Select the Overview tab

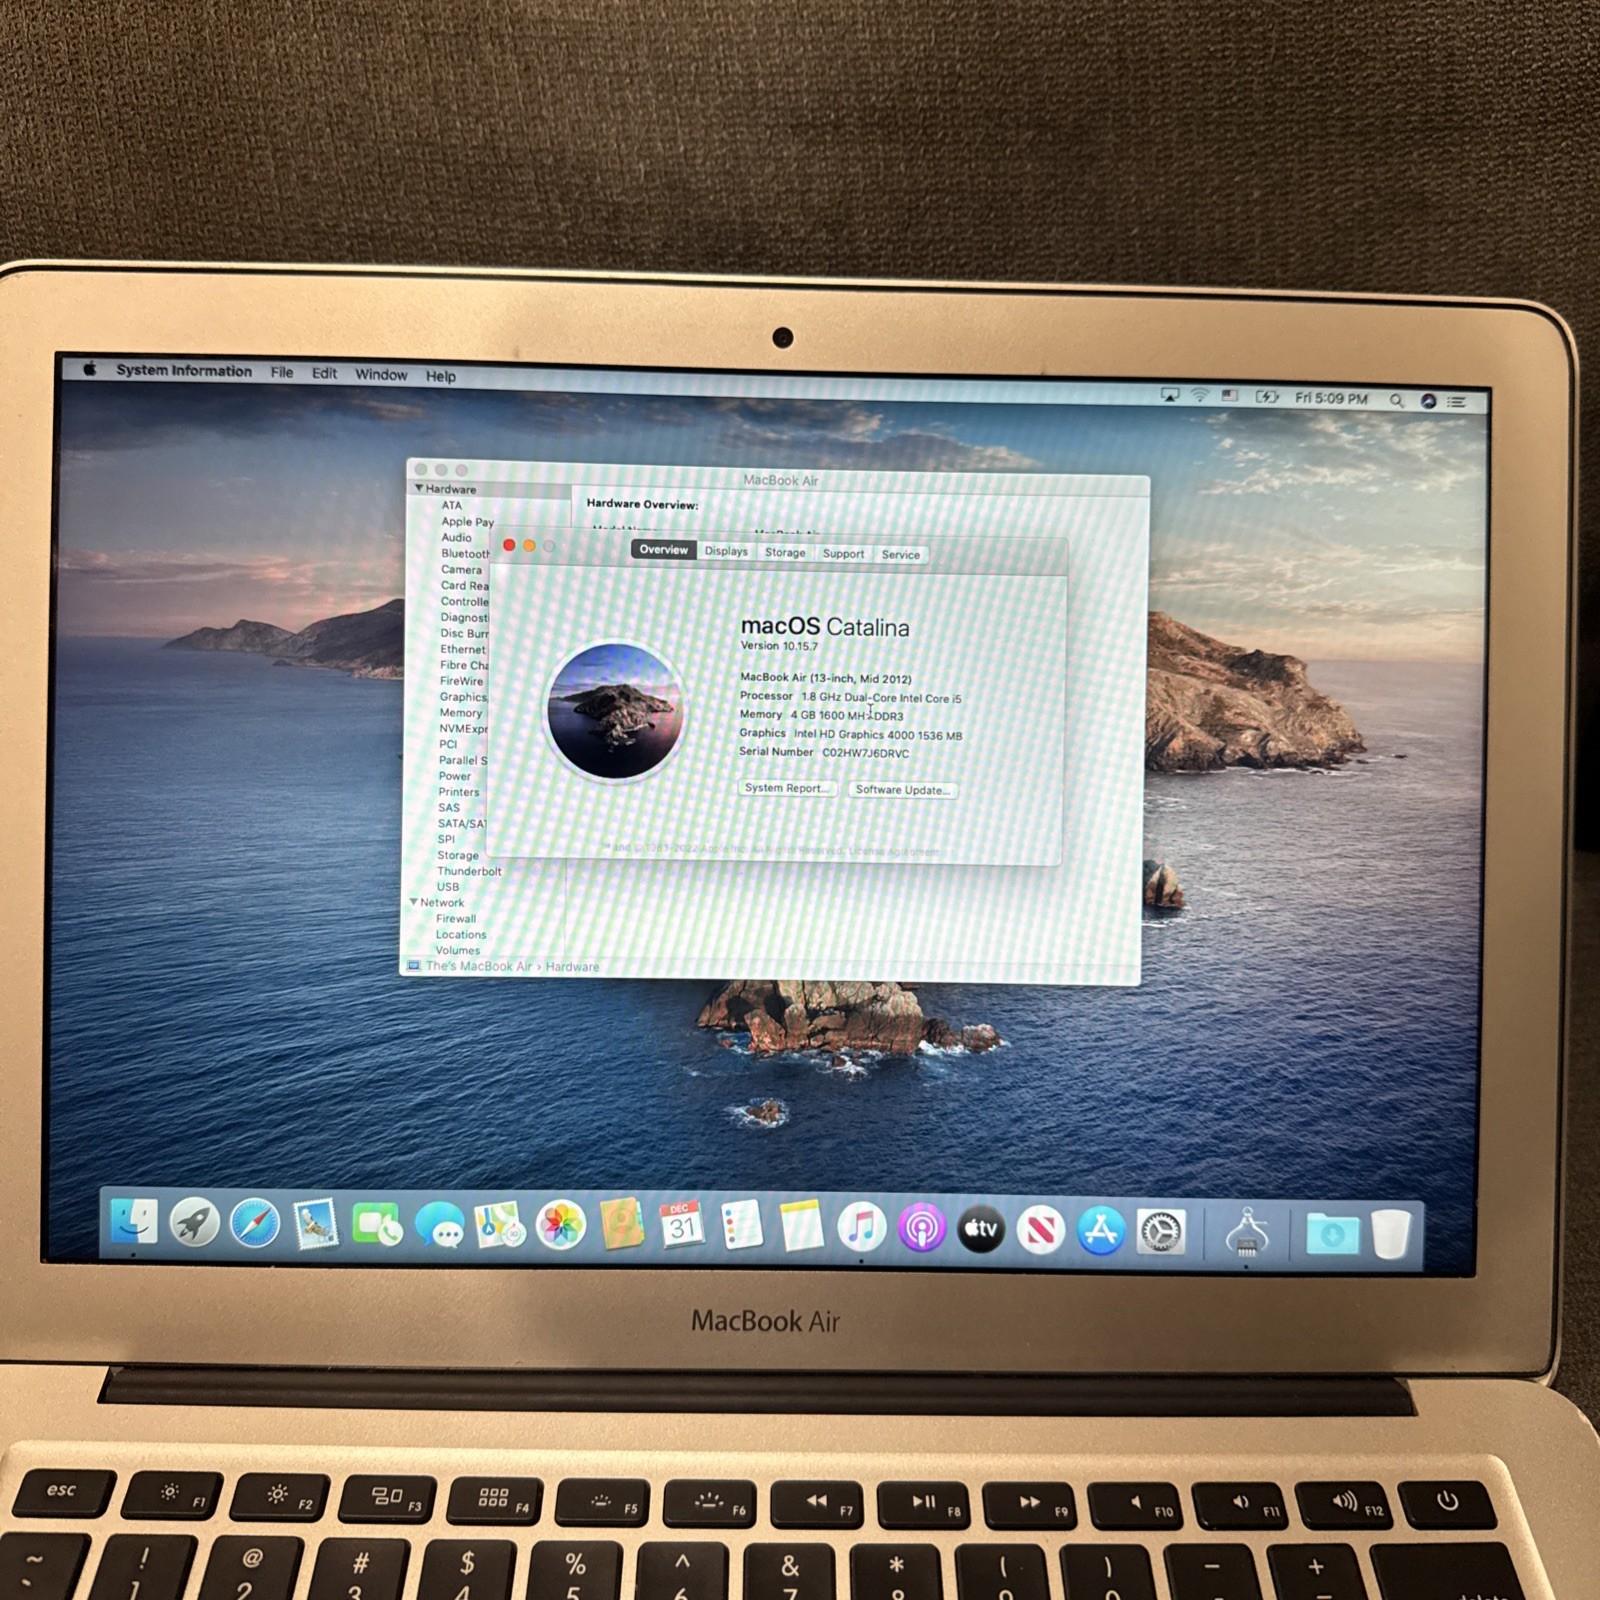point(663,550)
